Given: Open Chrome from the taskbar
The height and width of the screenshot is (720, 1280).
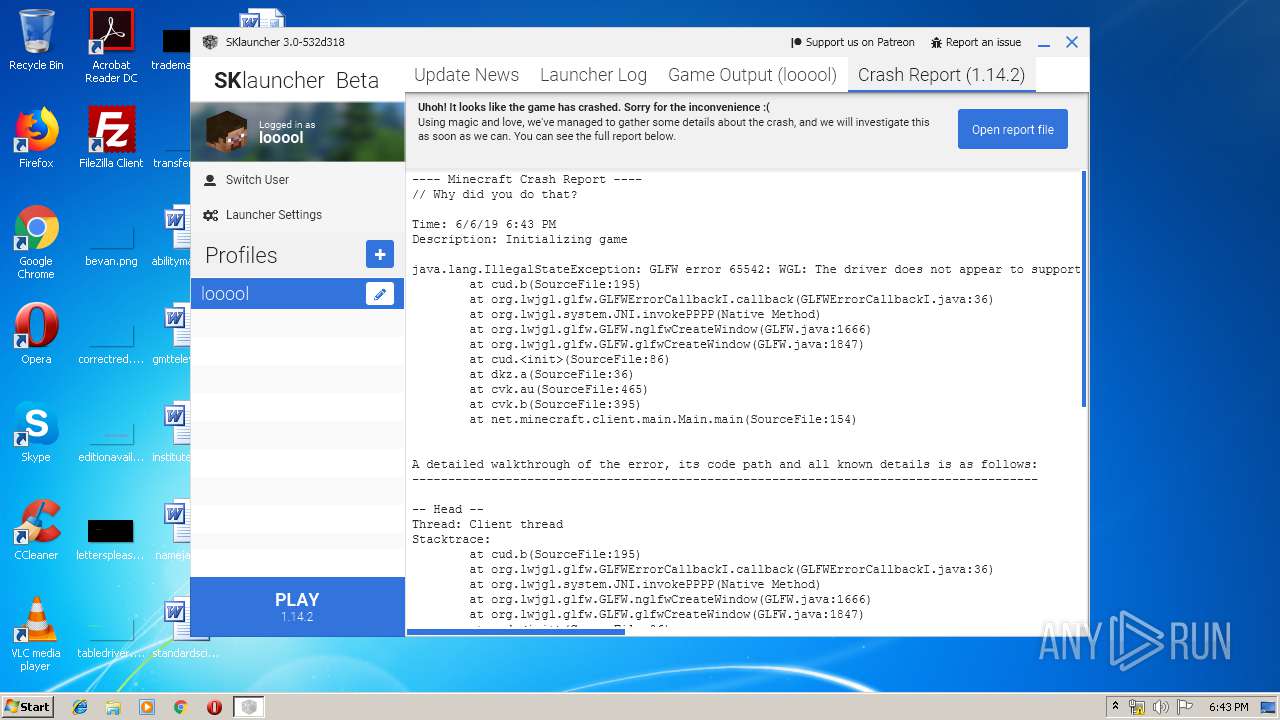Looking at the screenshot, I should pyautogui.click(x=181, y=707).
